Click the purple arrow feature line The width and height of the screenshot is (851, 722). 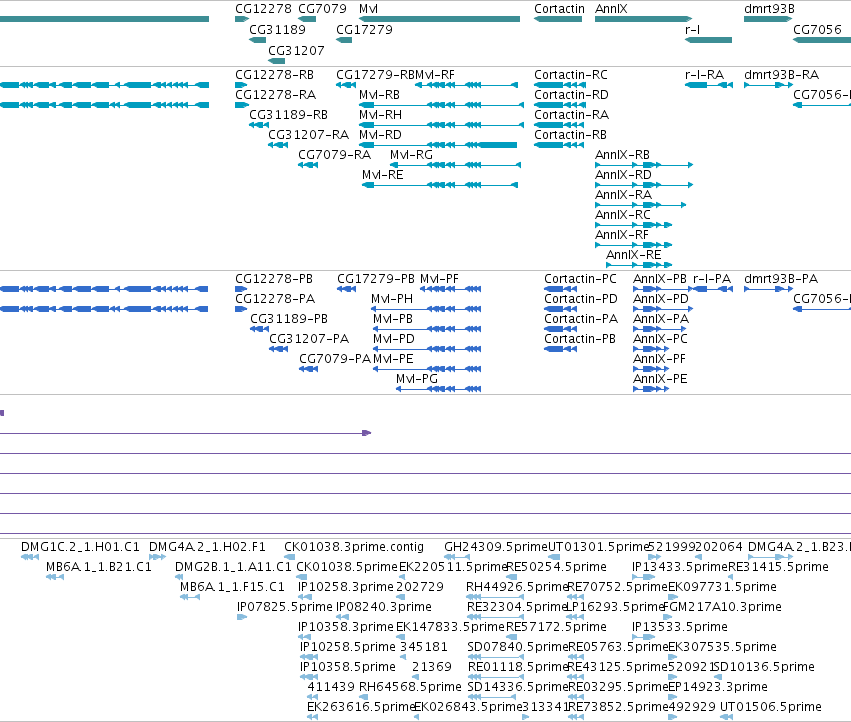pos(185,433)
